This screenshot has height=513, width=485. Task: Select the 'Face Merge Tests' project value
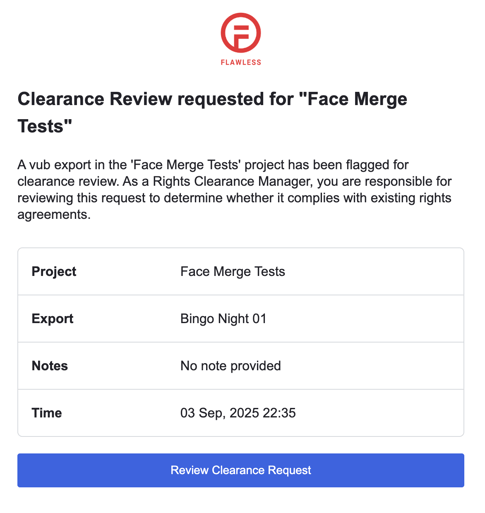click(233, 272)
